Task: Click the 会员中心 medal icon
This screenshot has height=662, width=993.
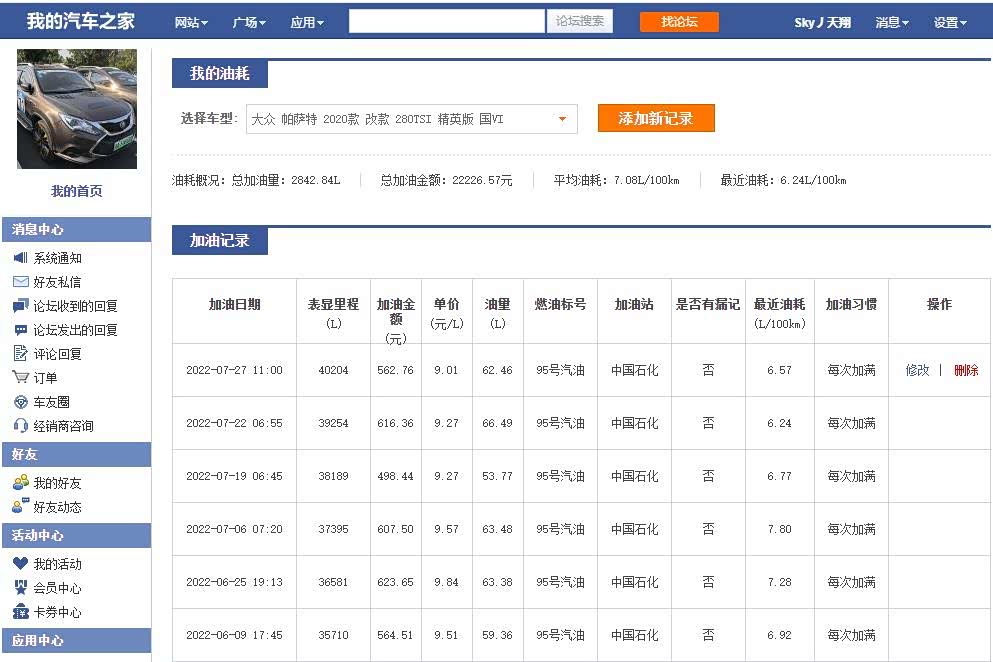Action: pyautogui.click(x=20, y=588)
